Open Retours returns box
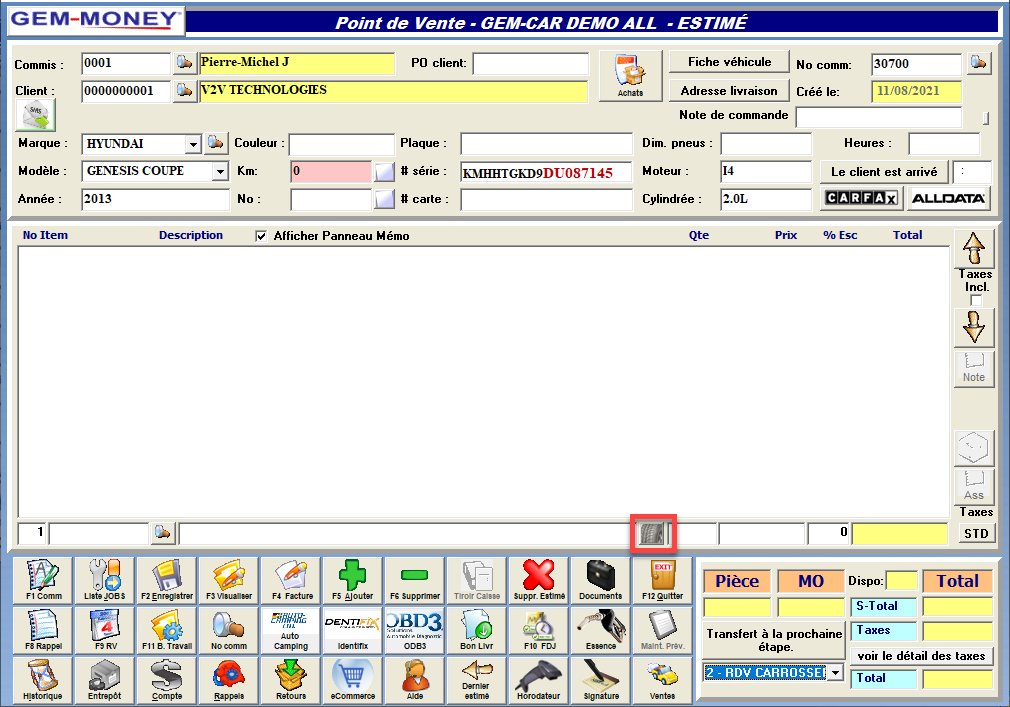The image size is (1010, 707). [x=291, y=680]
